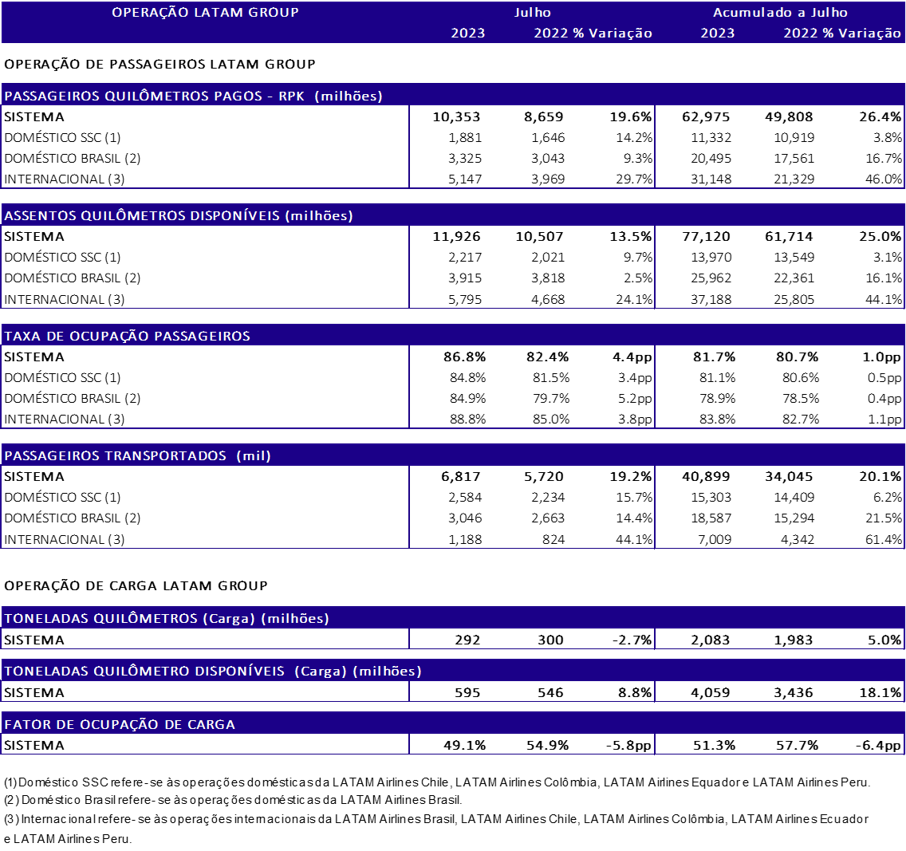Click "2023" under the Julho header
The width and height of the screenshot is (906, 851).
tap(468, 33)
